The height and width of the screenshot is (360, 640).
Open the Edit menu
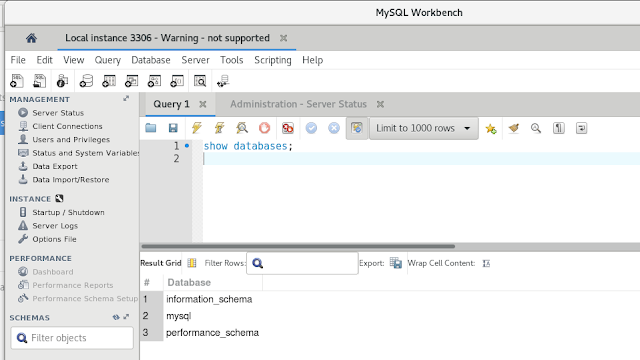(44, 60)
